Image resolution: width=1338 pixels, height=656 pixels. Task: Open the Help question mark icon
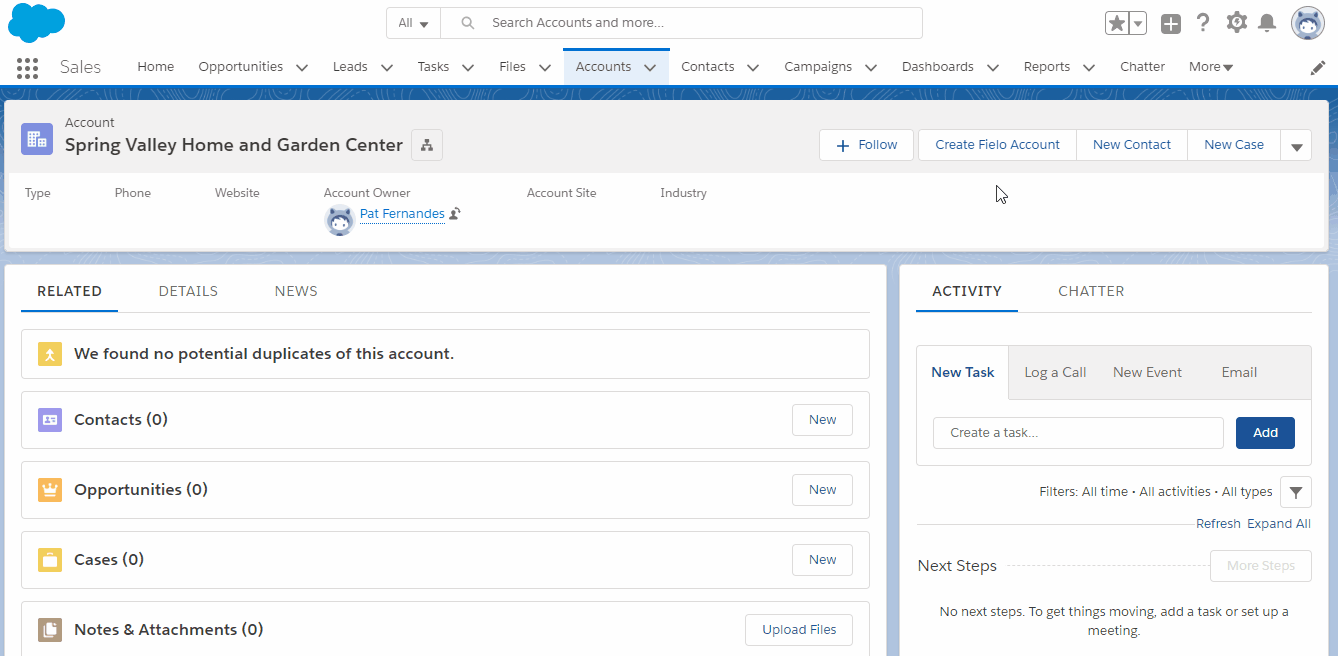pyautogui.click(x=1203, y=22)
